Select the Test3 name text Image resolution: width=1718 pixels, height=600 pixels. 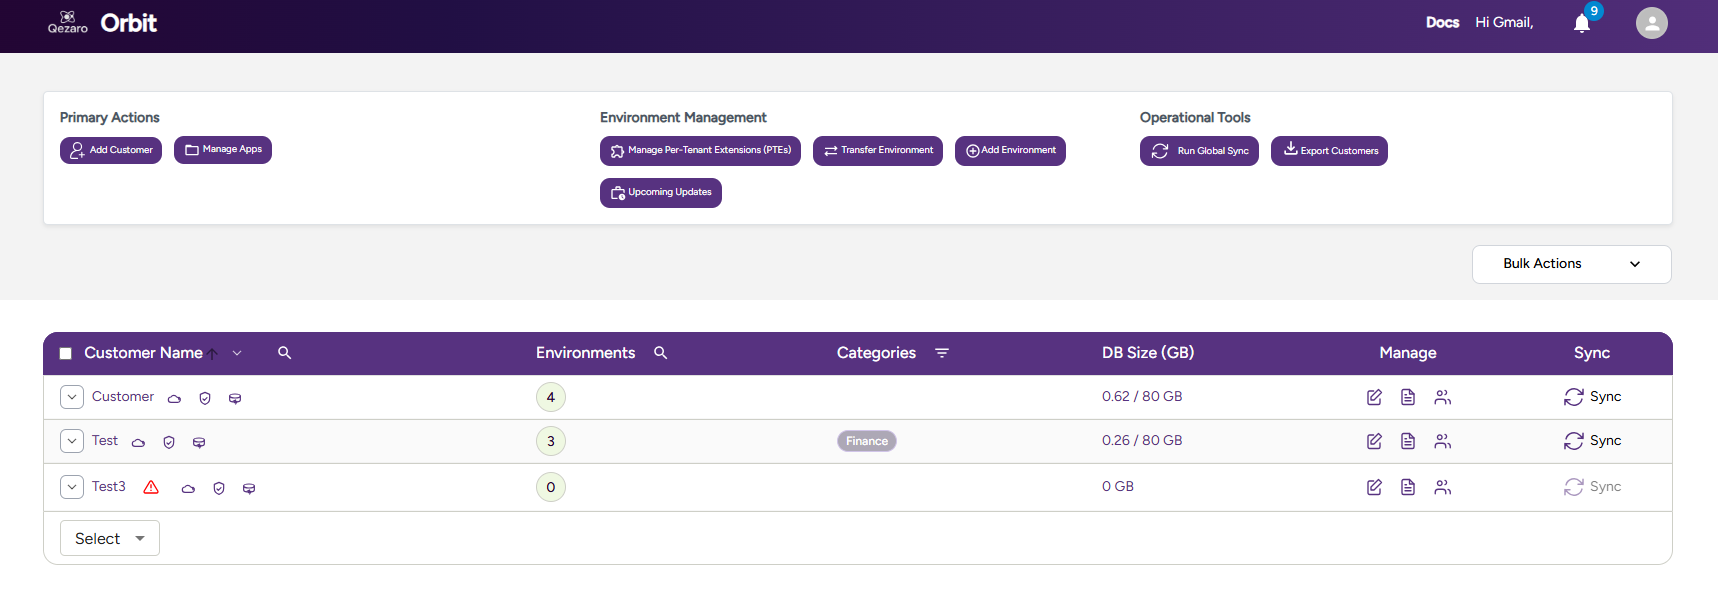109,487
